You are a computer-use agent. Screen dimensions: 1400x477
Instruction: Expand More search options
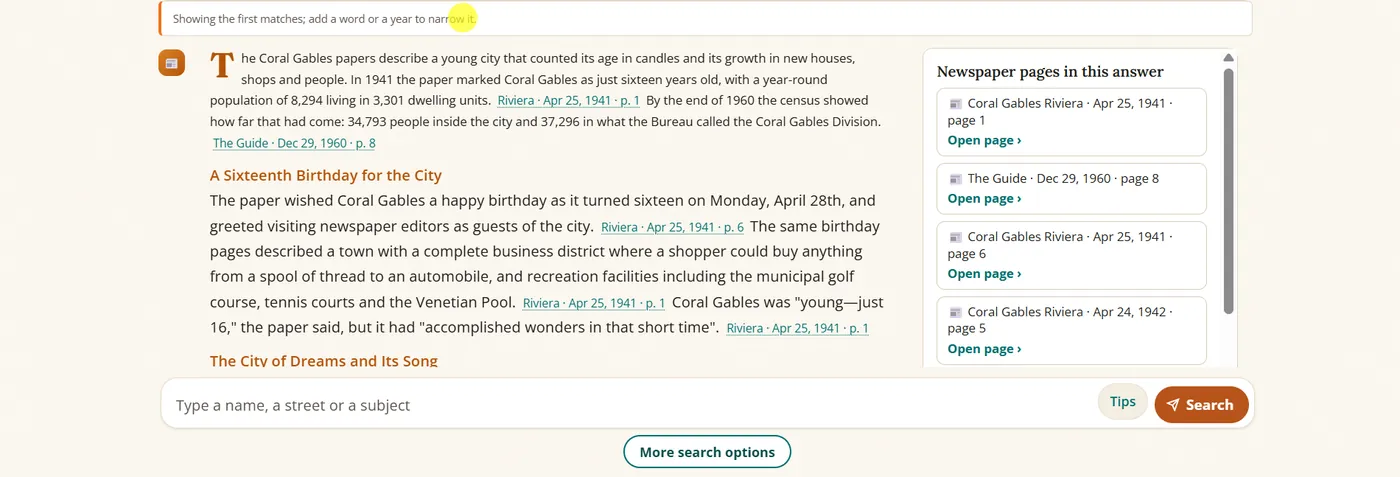tap(707, 452)
